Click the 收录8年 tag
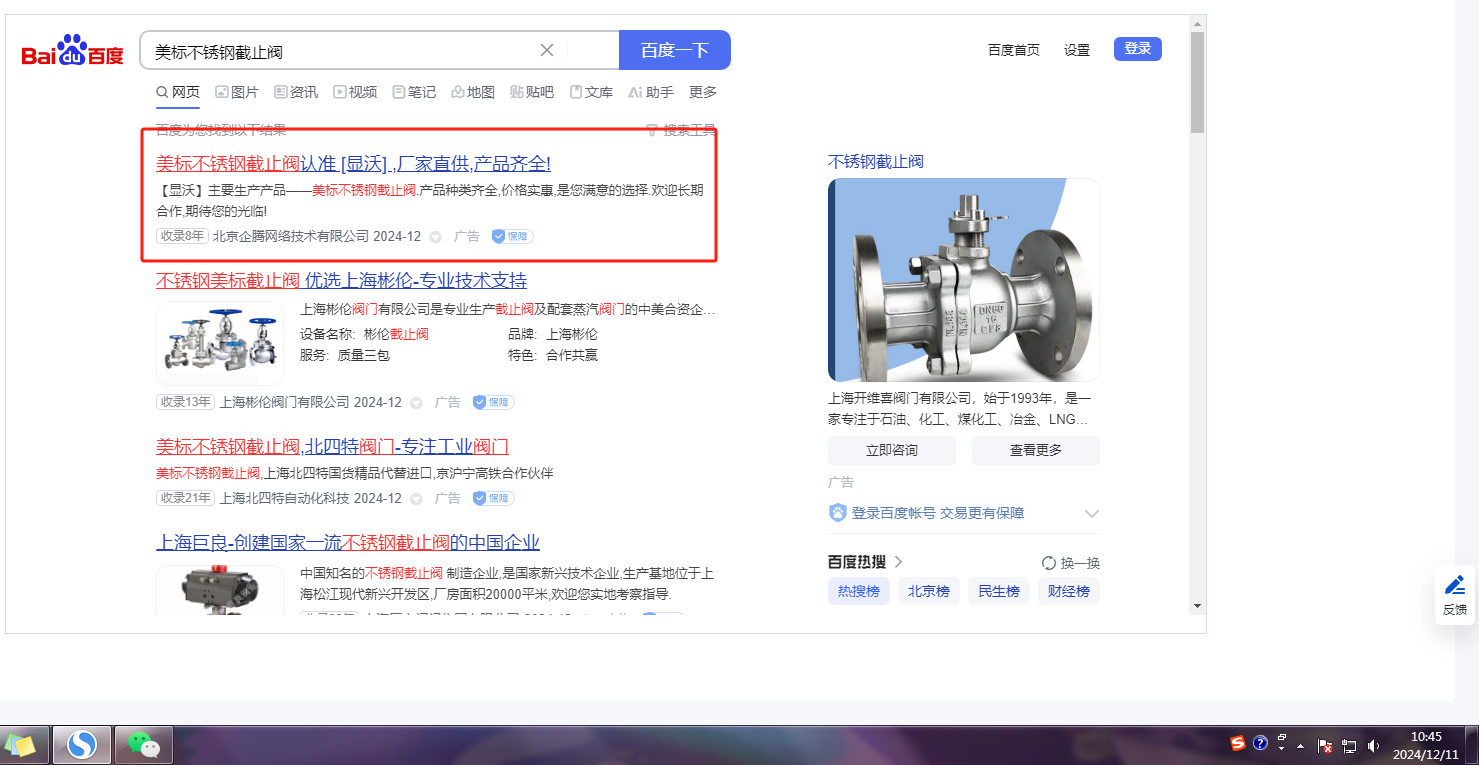1479x765 pixels. 181,236
